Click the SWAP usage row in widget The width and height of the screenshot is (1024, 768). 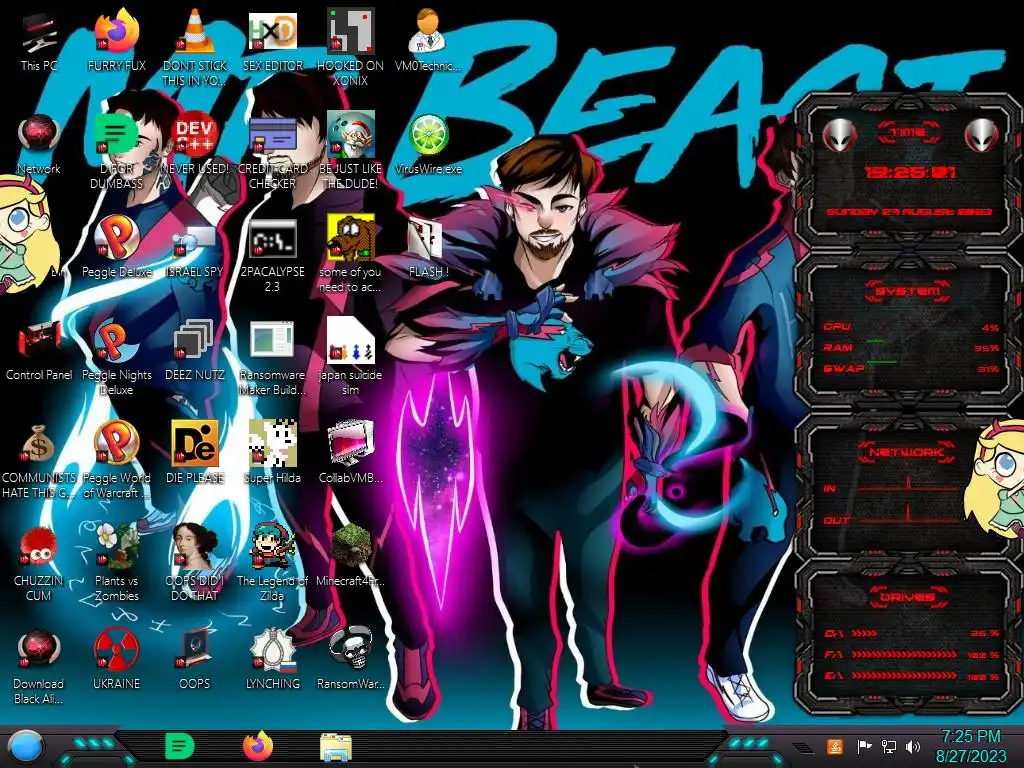[x=911, y=368]
